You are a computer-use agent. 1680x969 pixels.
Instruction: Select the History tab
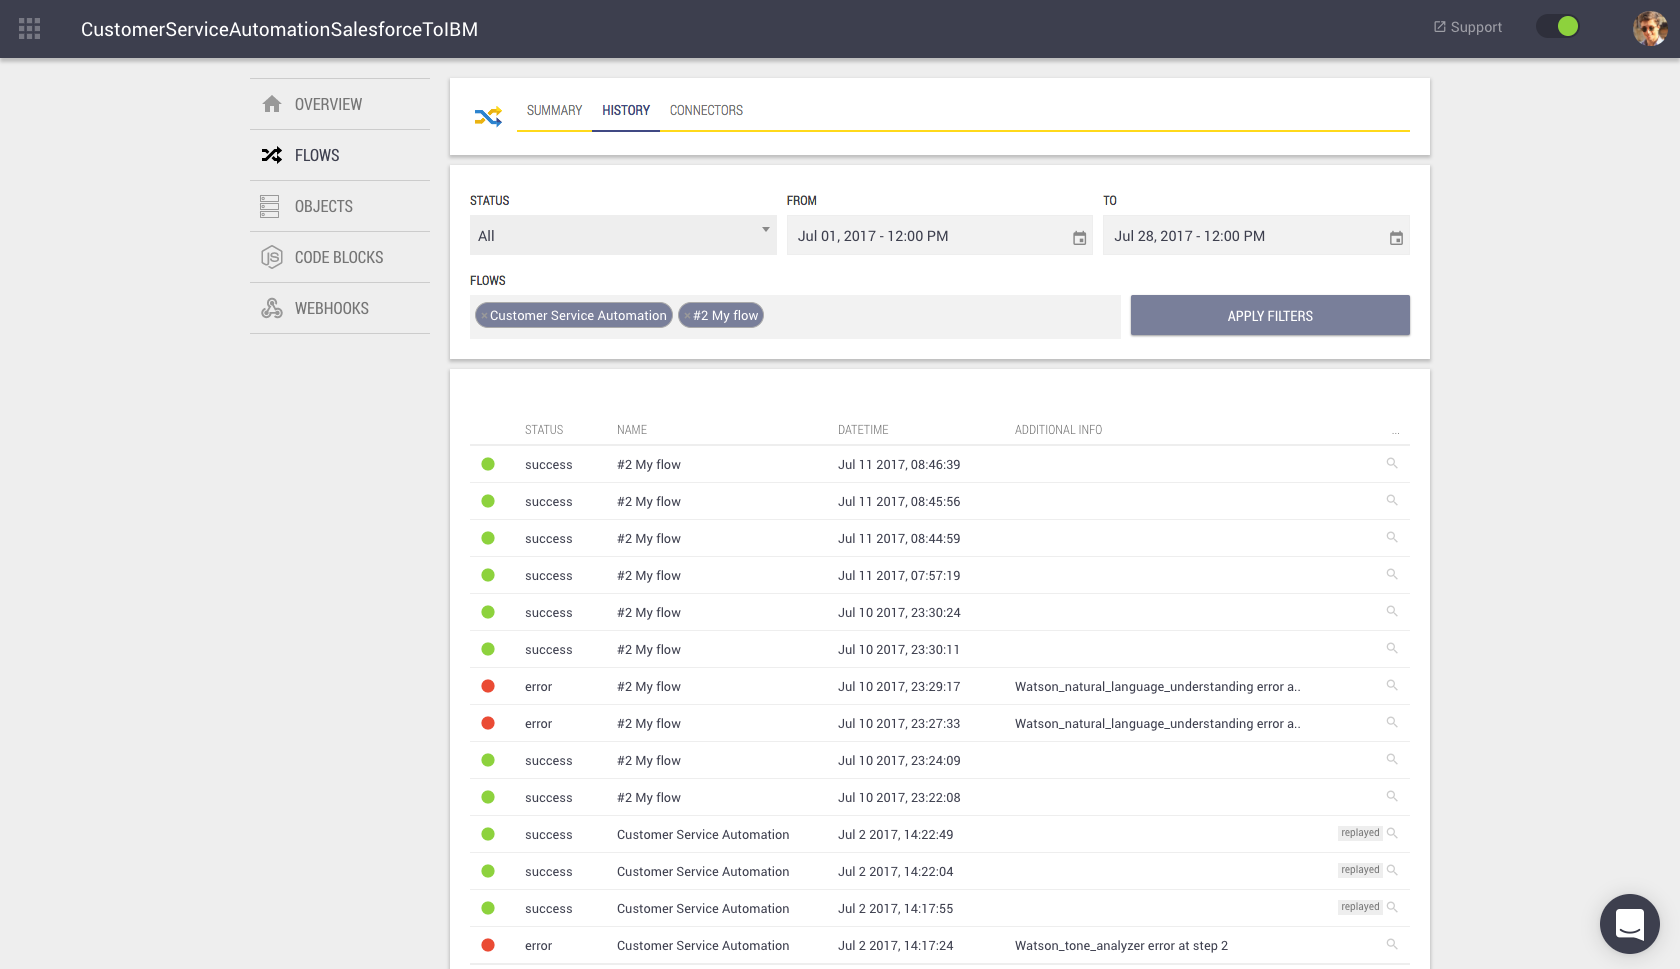(x=626, y=110)
